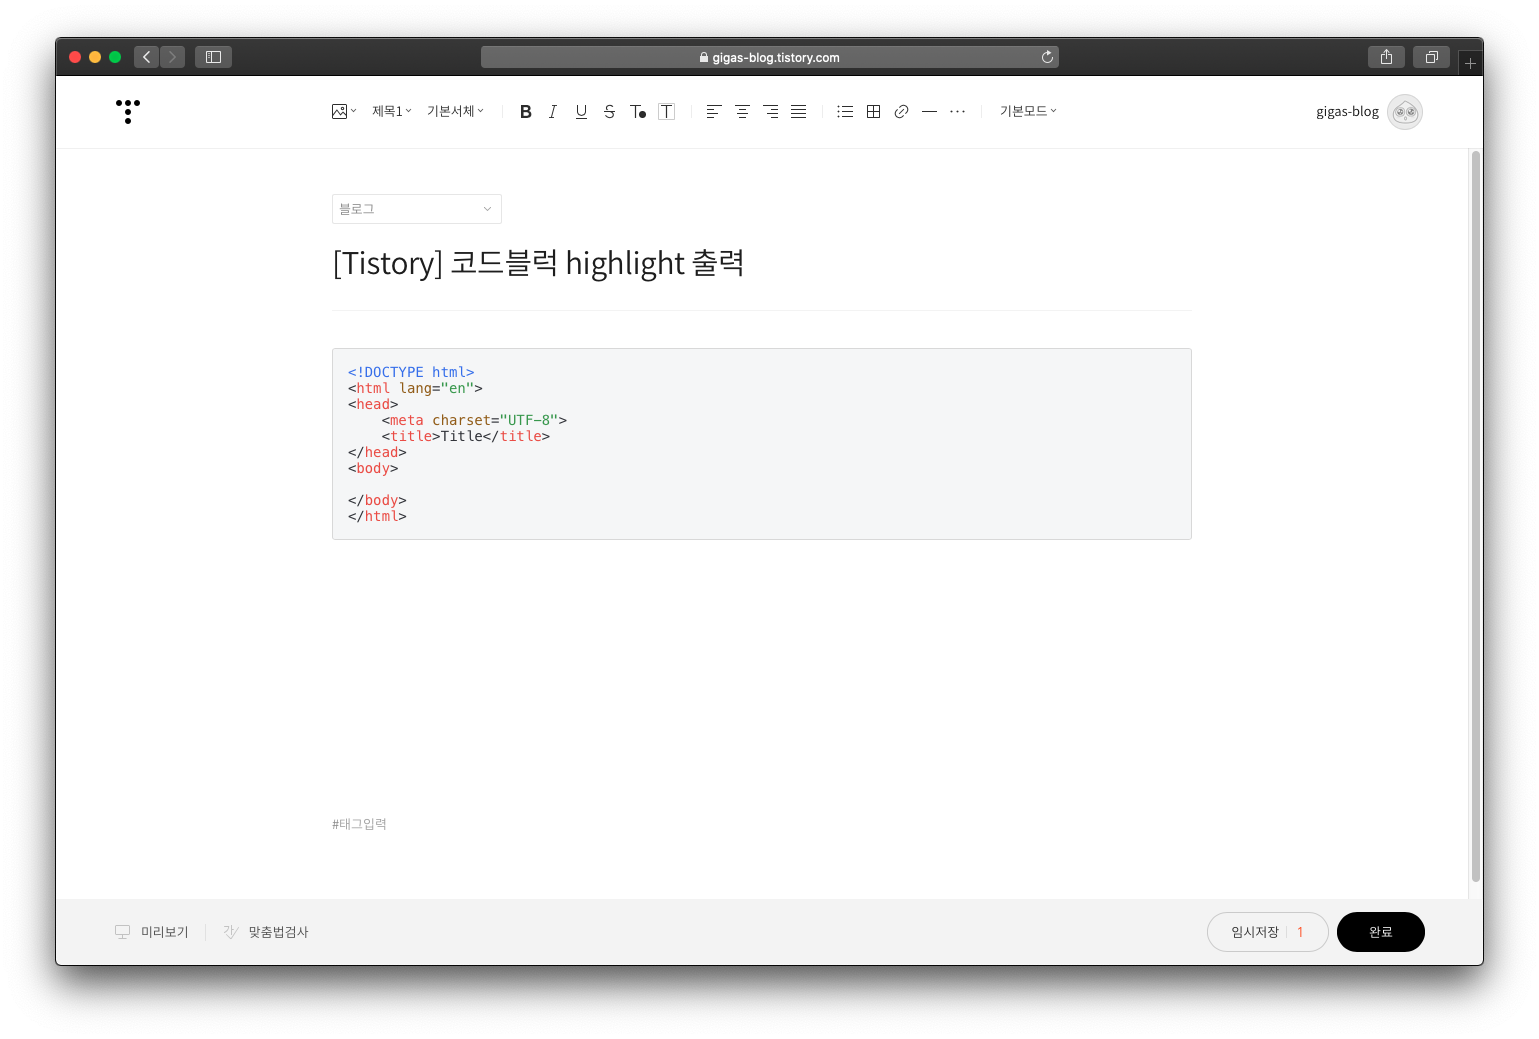Expand the 기본모드 editor mode dropdown
Viewport: 1539px width, 1039px height.
point(1028,111)
